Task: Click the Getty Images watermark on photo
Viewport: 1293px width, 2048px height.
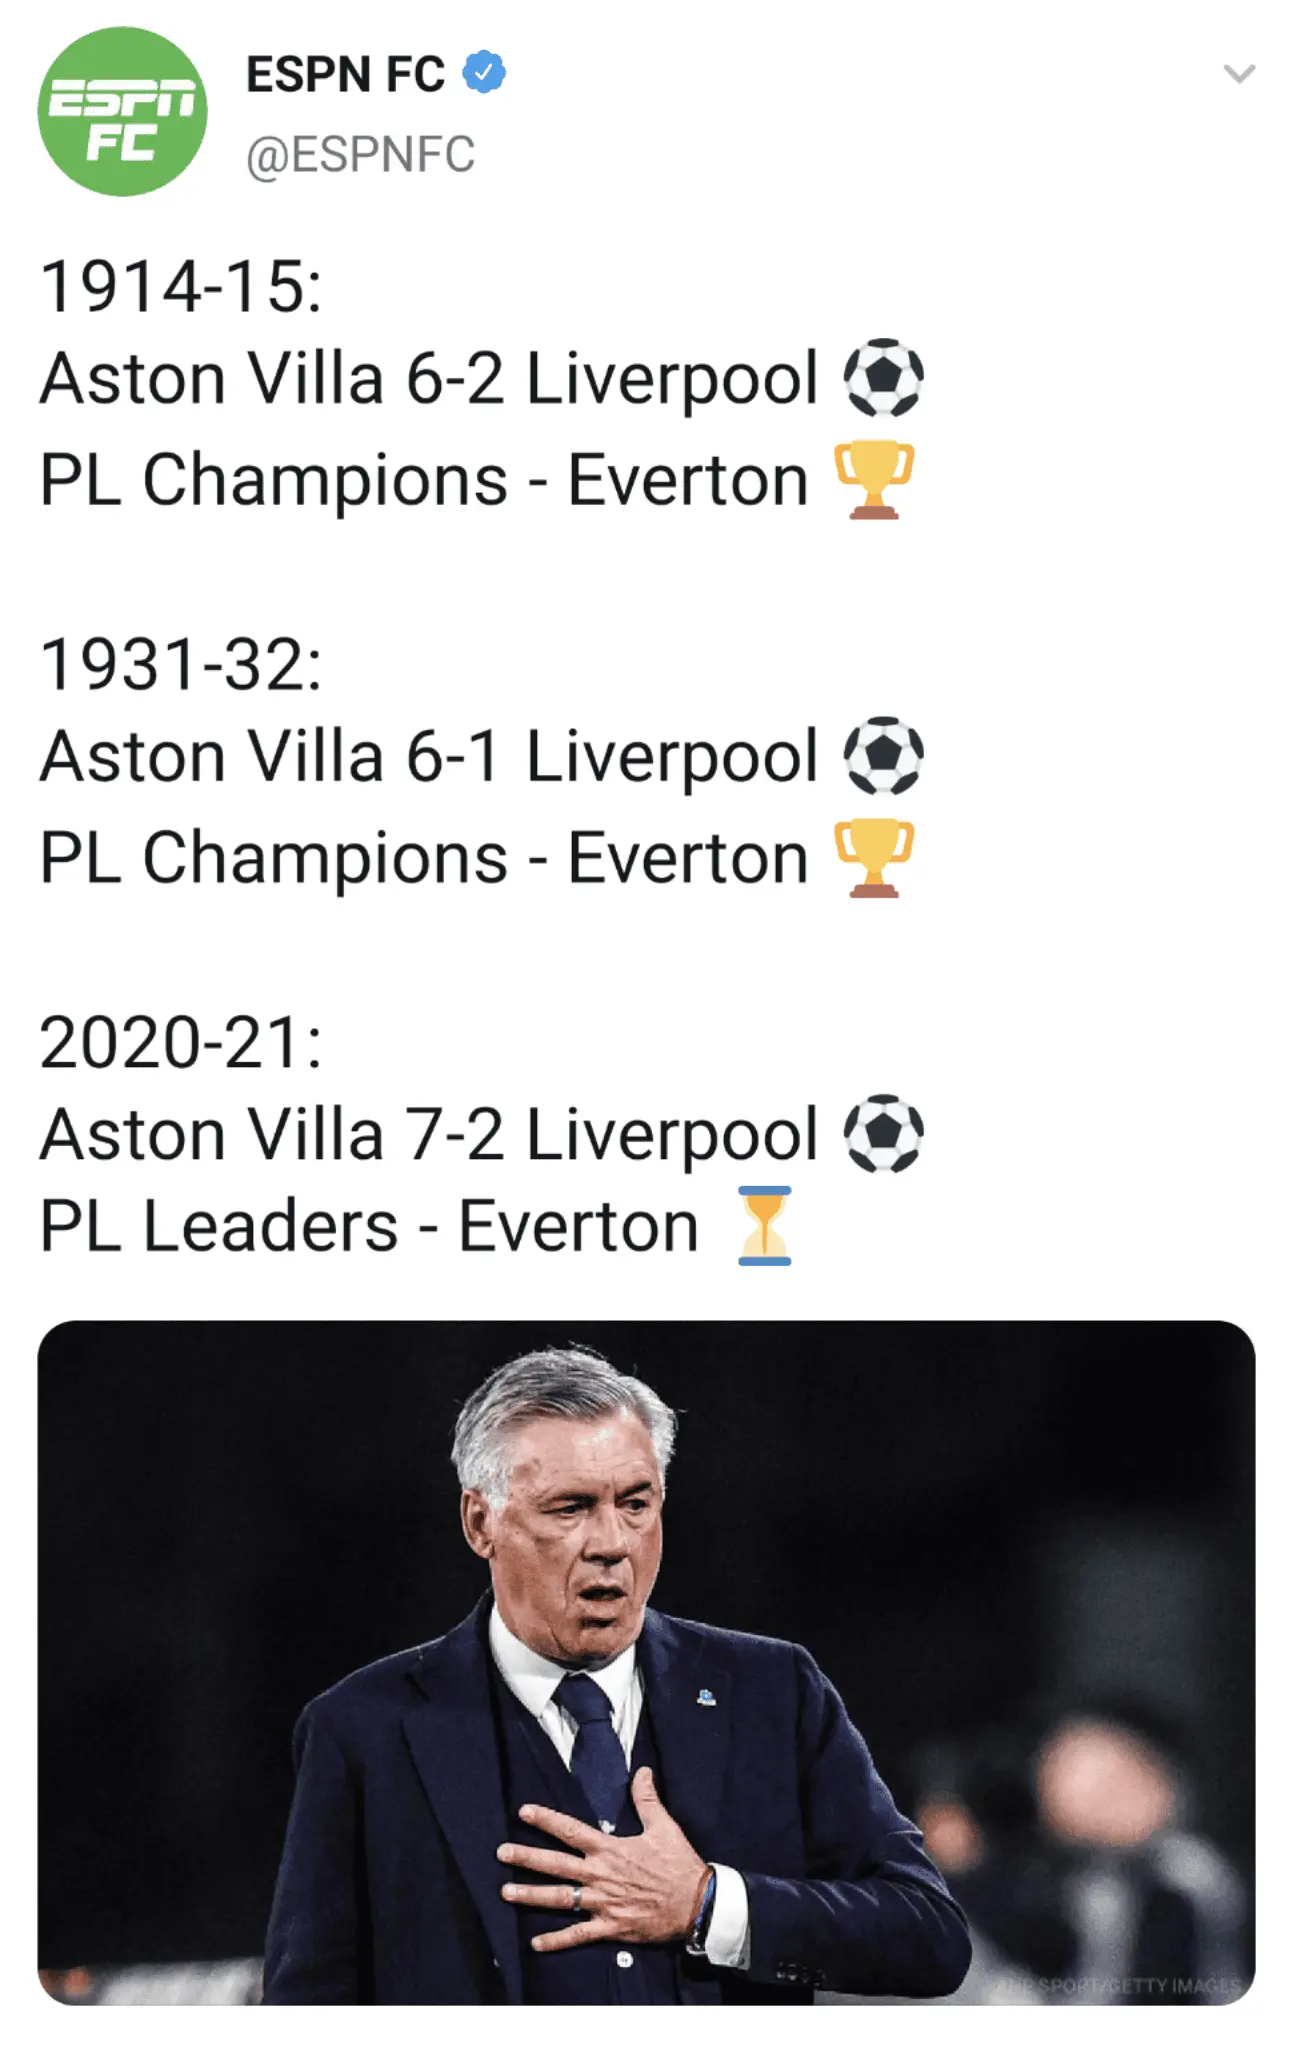Action: [x=1130, y=1985]
